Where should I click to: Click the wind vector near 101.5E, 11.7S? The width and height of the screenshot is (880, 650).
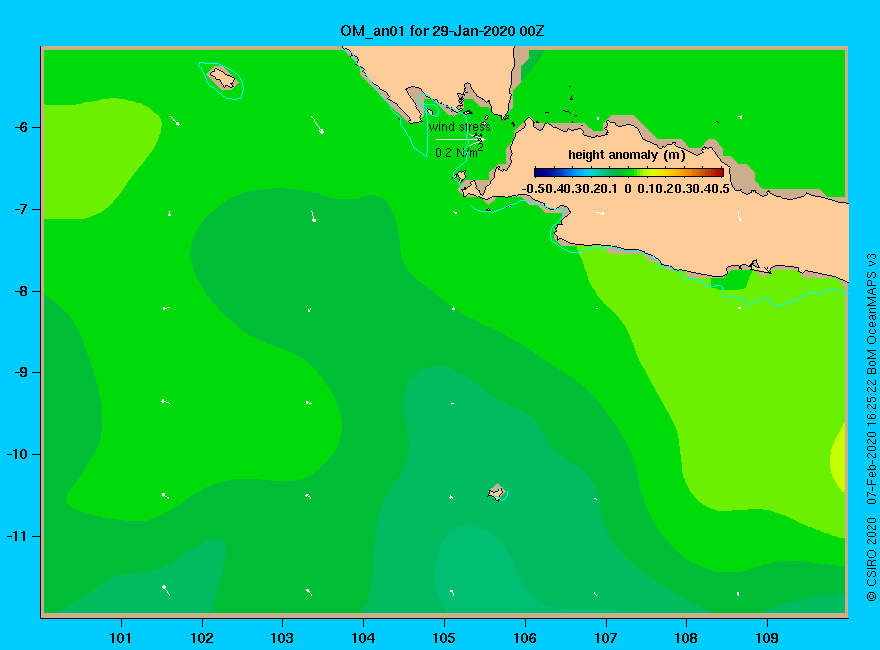pyautogui.click(x=166, y=589)
